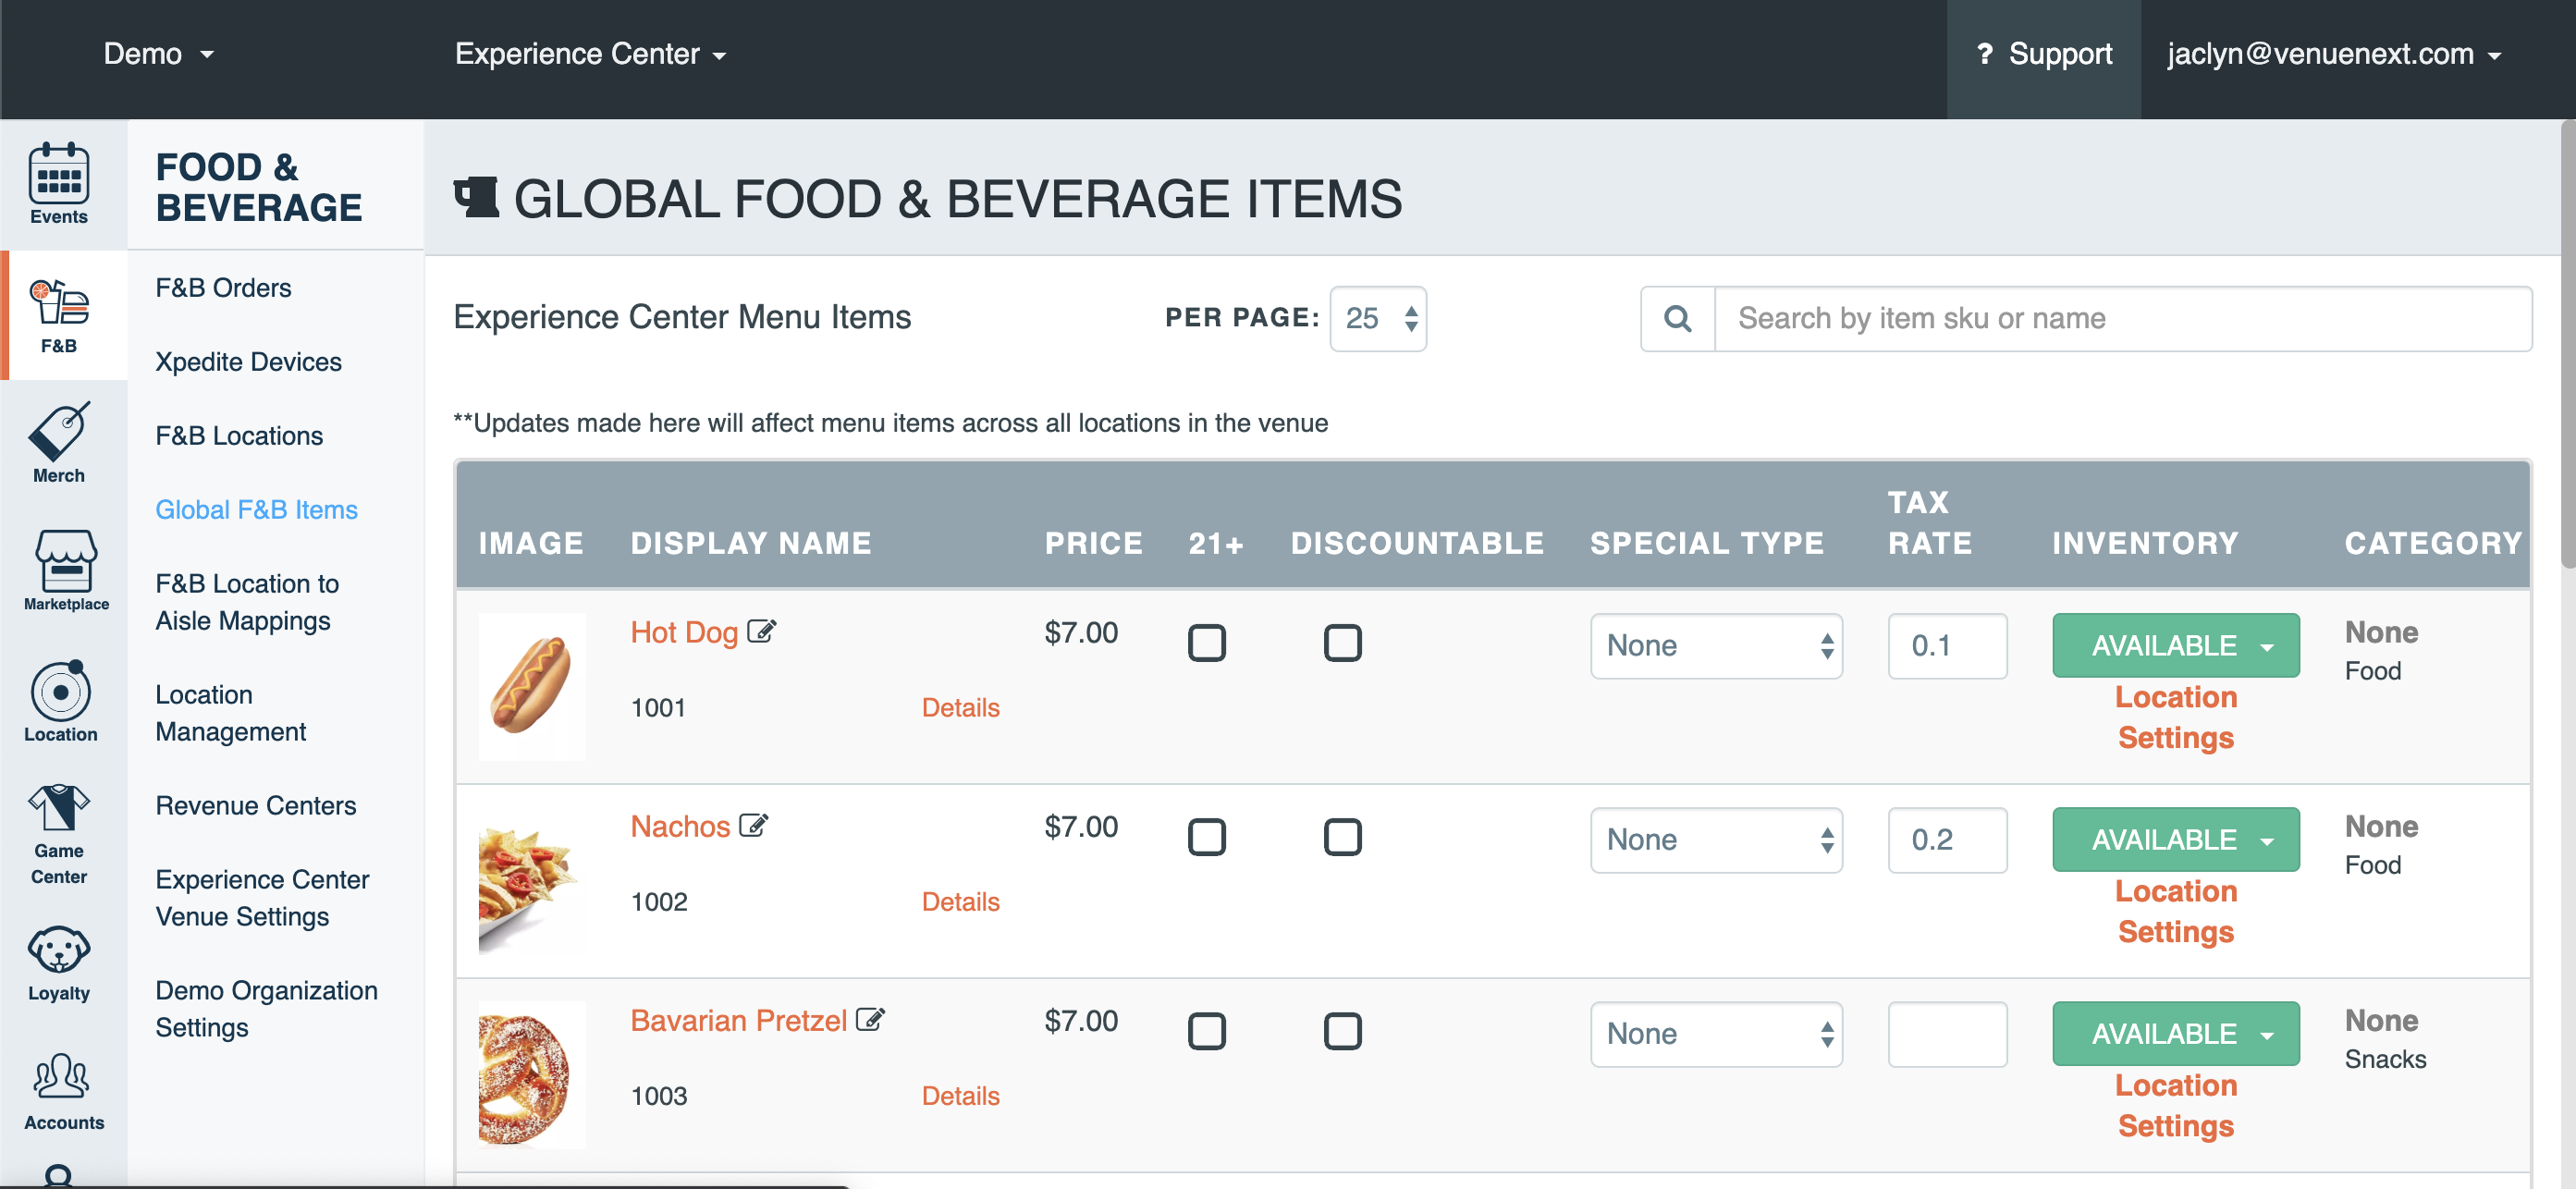Select Global F&B Items menu item
This screenshot has width=2576, height=1189.
257,510
